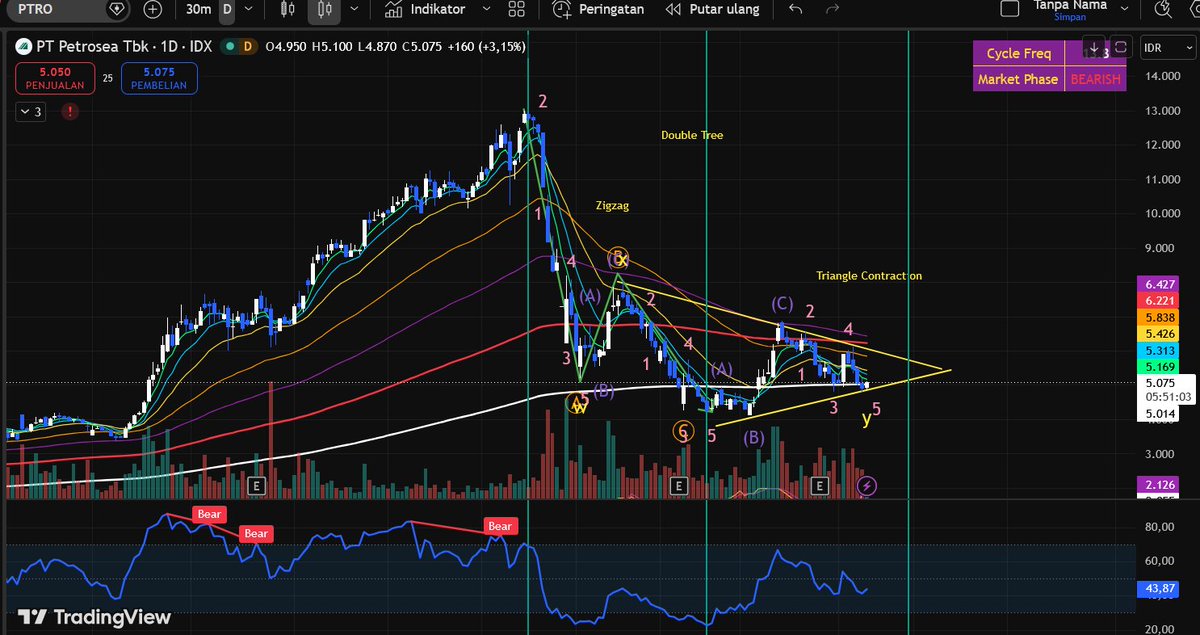The height and width of the screenshot is (635, 1200).
Task: Expand the collapsed indicators legend showing 3
Action: tap(31, 112)
